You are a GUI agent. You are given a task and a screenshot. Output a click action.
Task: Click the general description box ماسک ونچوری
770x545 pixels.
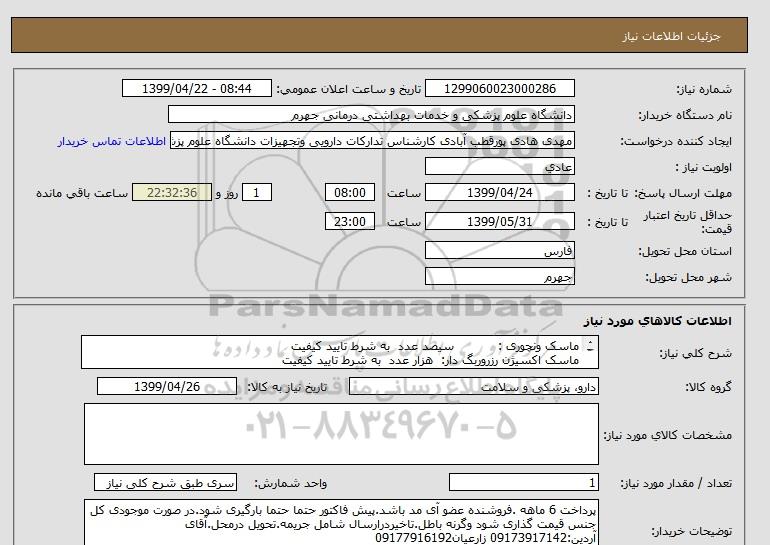tap(340, 353)
